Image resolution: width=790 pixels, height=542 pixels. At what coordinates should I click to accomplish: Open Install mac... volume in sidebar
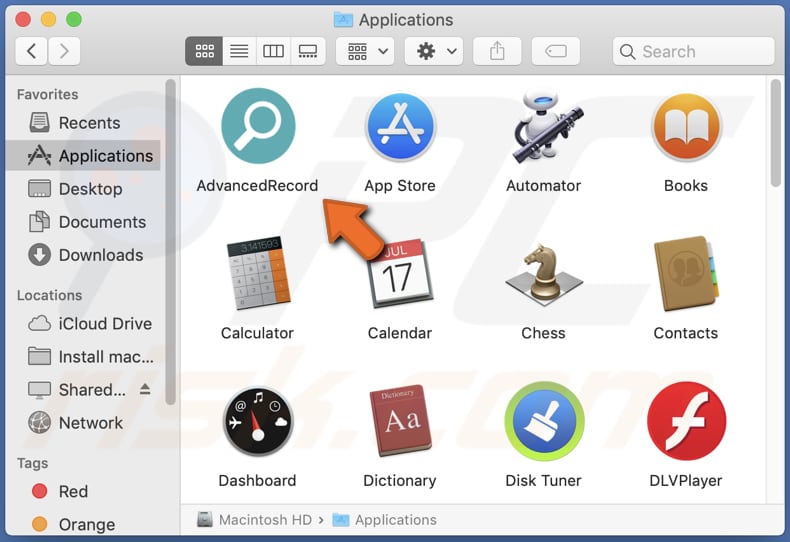83,357
